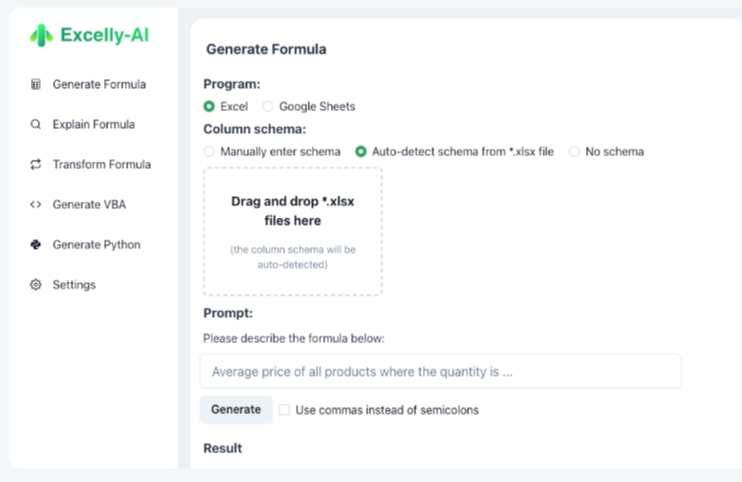Click the formula prompt input field
This screenshot has height=482, width=742.
(440, 371)
